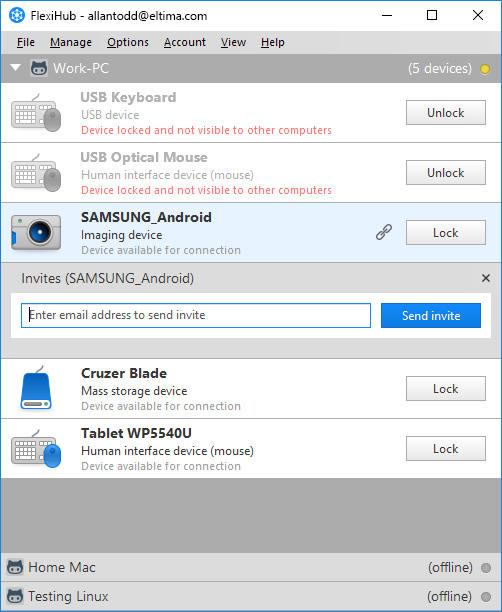Click 'Invites (SAMSUNG_Android)' panel heading

pyautogui.click(x=108, y=278)
